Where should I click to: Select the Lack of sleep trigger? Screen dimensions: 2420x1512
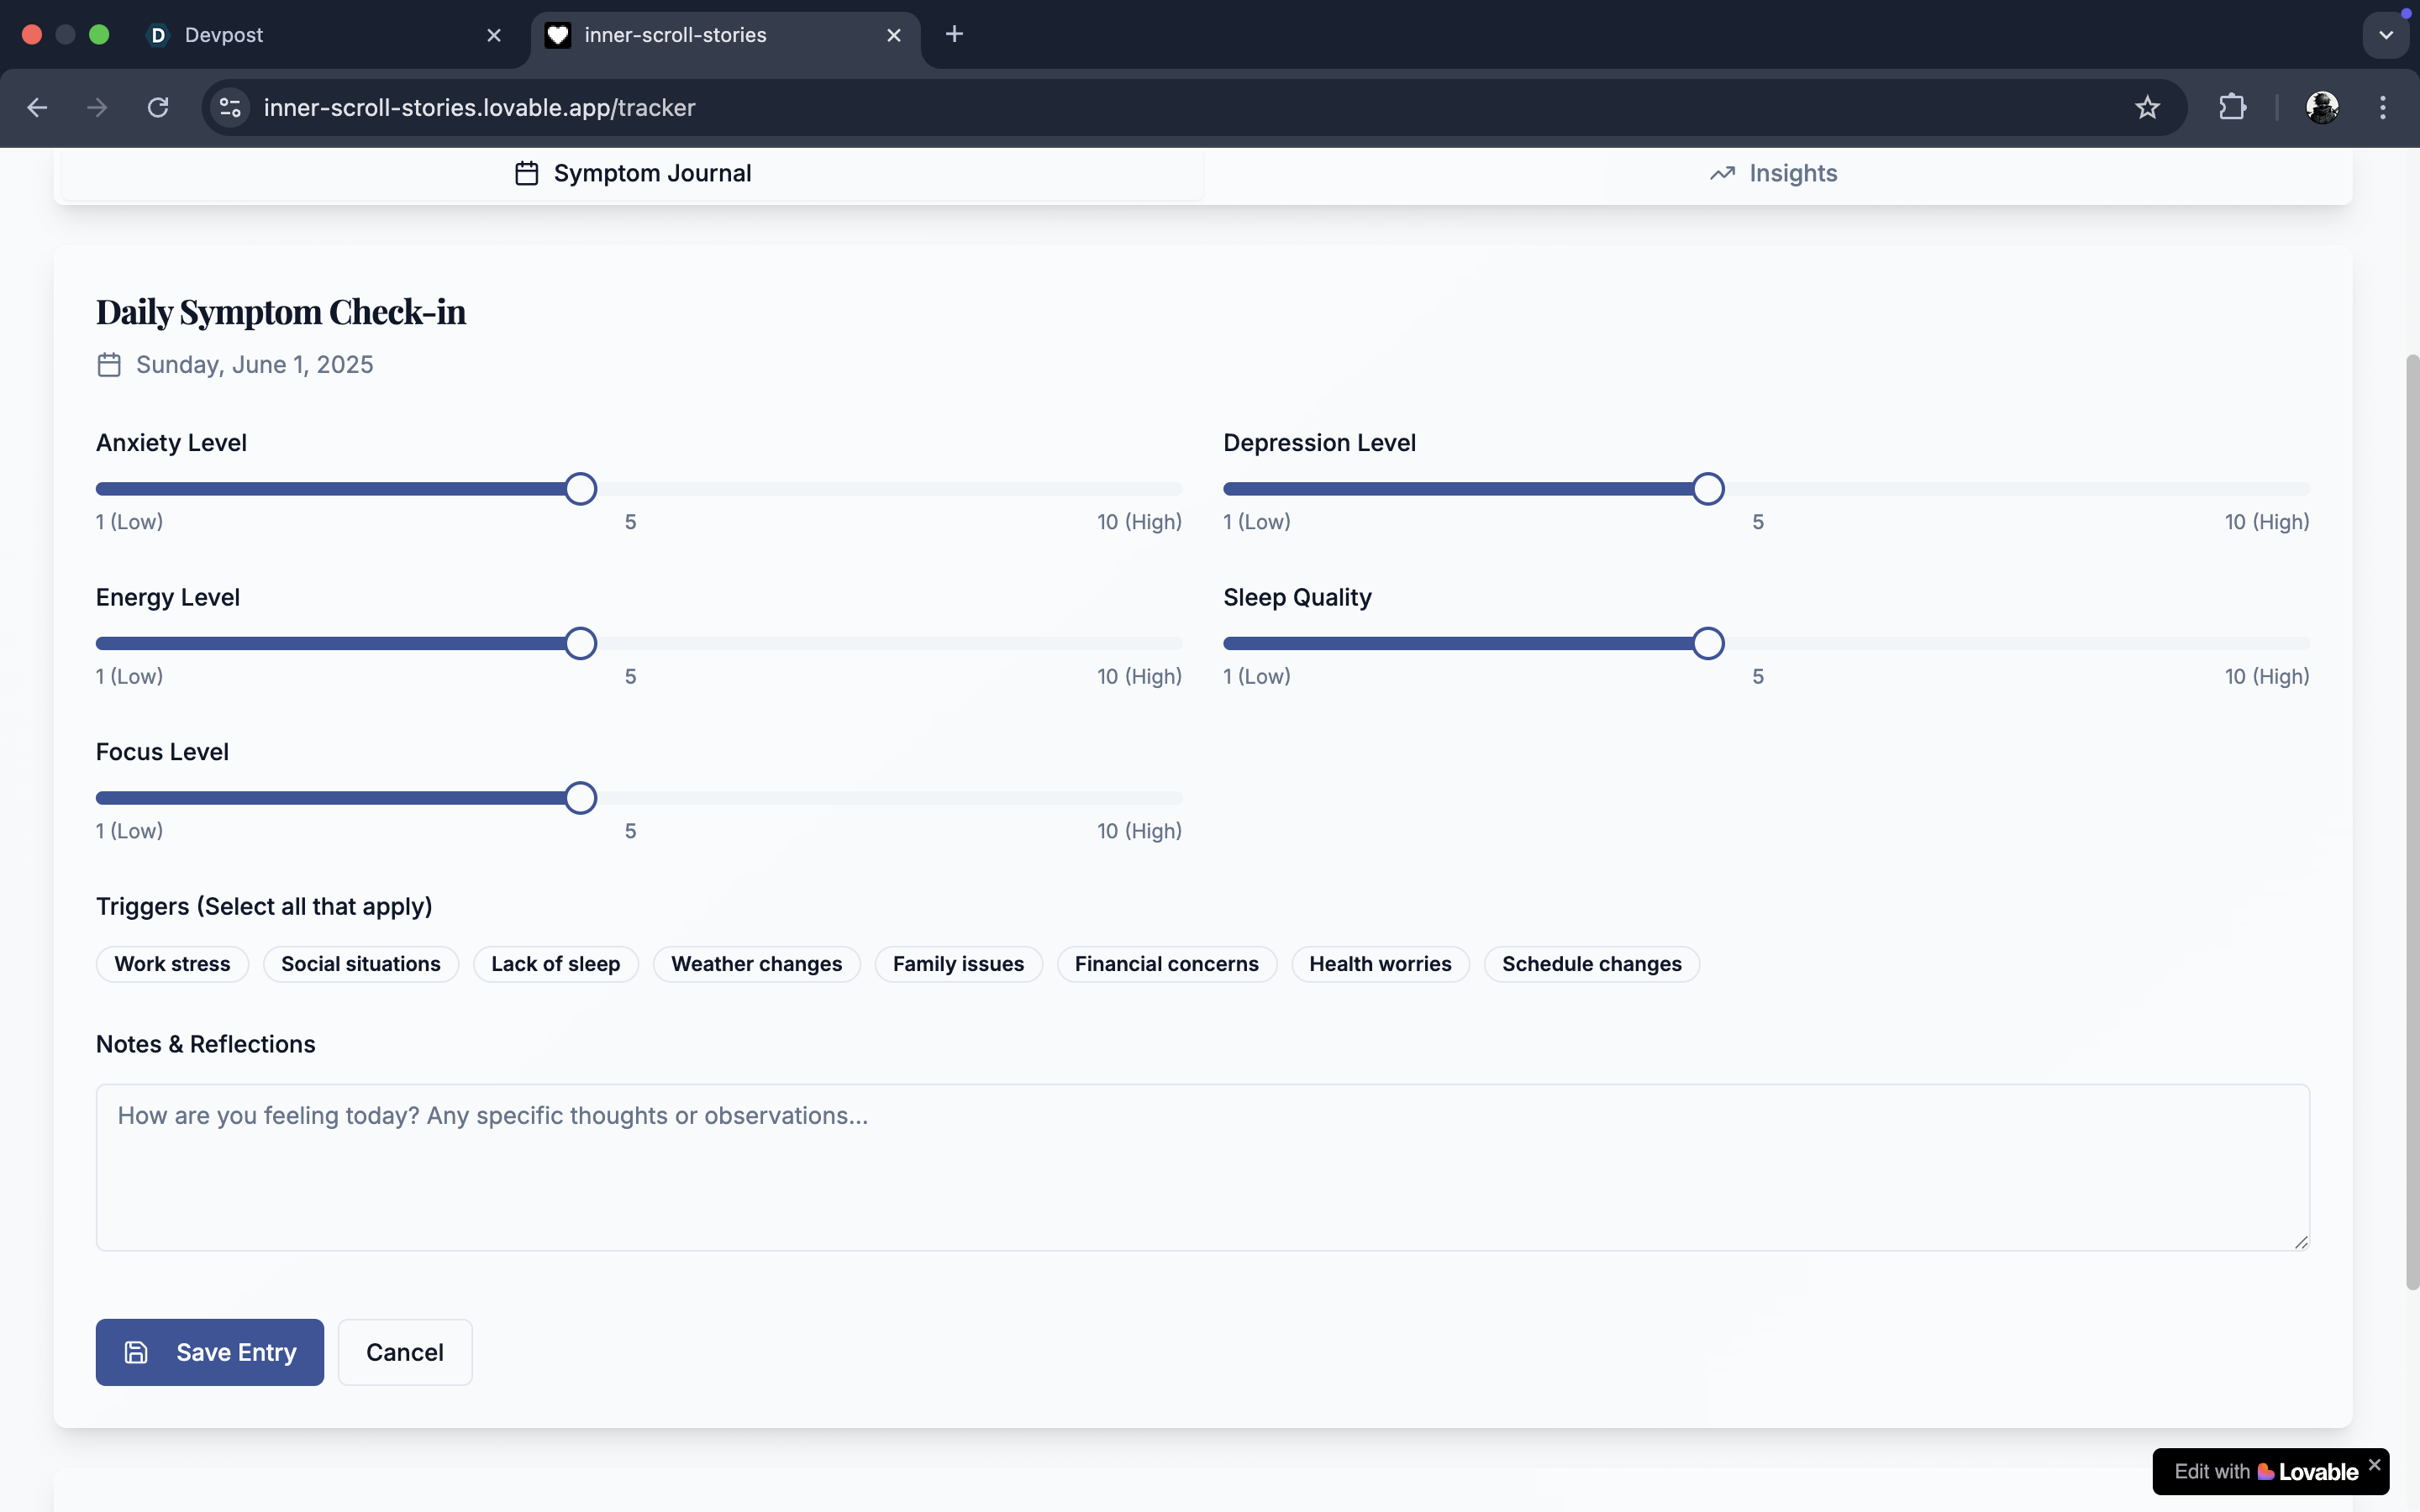click(555, 964)
